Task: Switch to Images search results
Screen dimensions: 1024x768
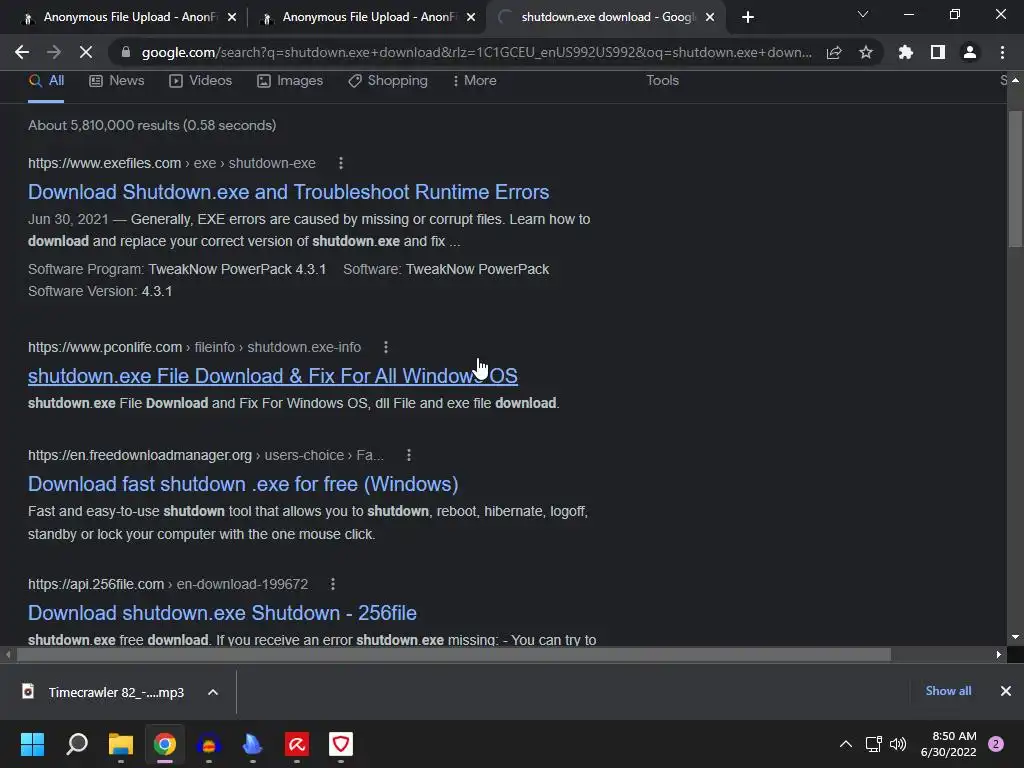Action: pyautogui.click(x=290, y=81)
